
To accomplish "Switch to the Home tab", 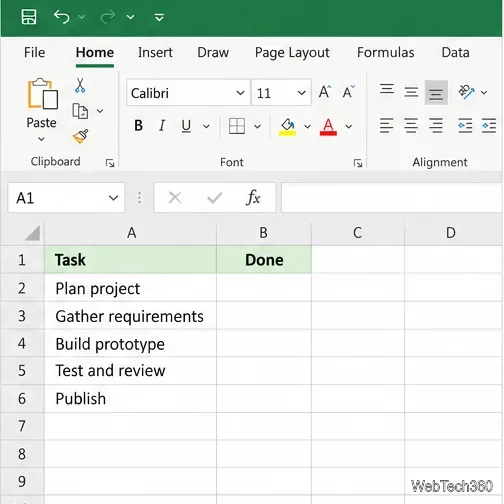I will [x=95, y=53].
